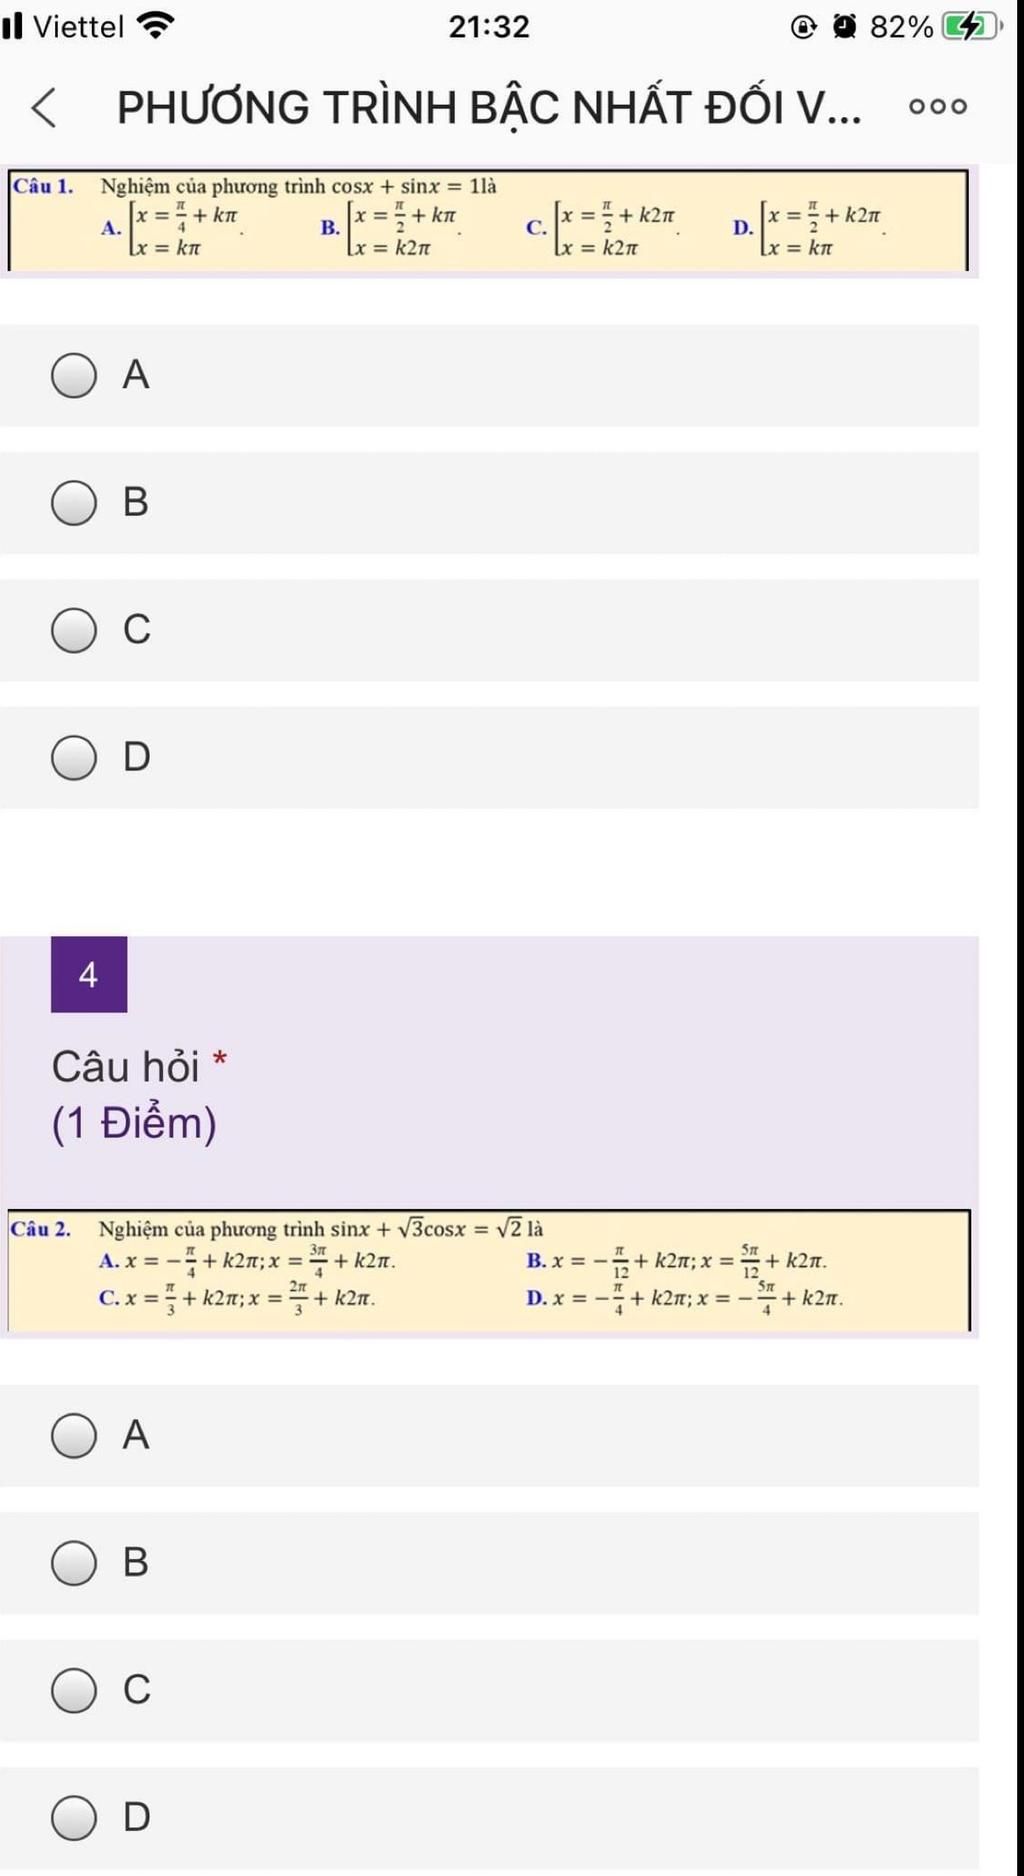
Task: Pick option D for Câu 1
Action: click(x=74, y=758)
